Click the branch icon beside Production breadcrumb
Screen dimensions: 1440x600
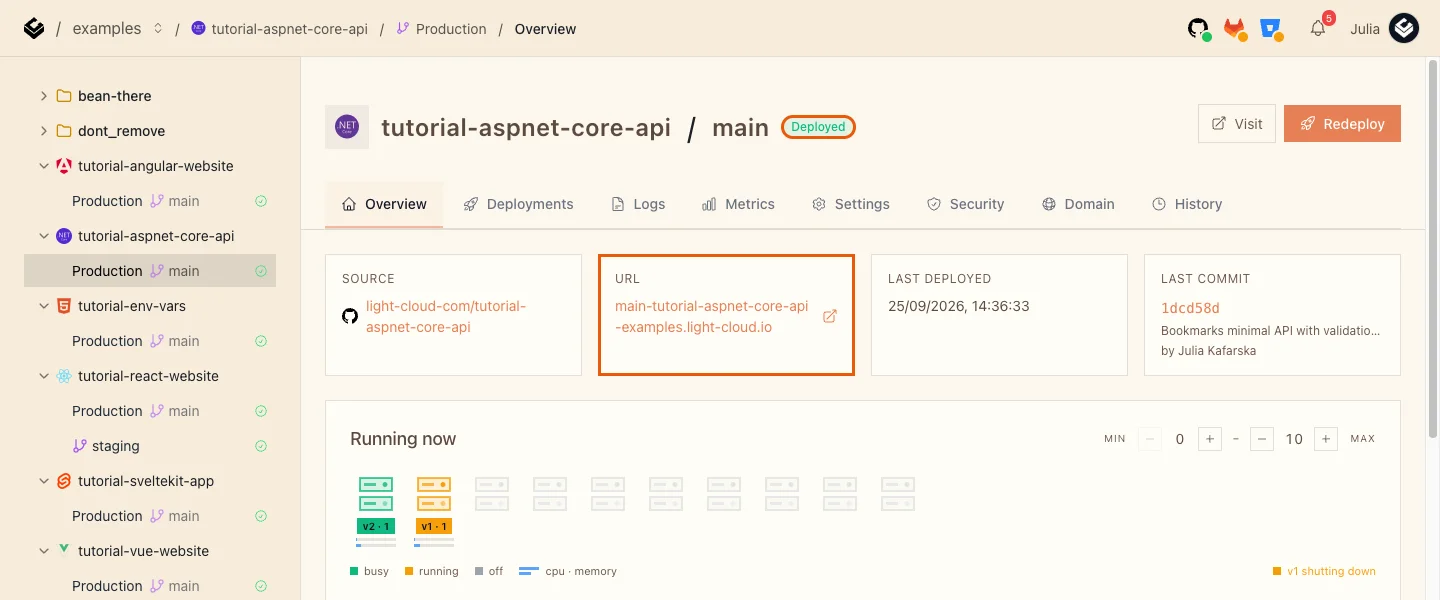coord(403,29)
